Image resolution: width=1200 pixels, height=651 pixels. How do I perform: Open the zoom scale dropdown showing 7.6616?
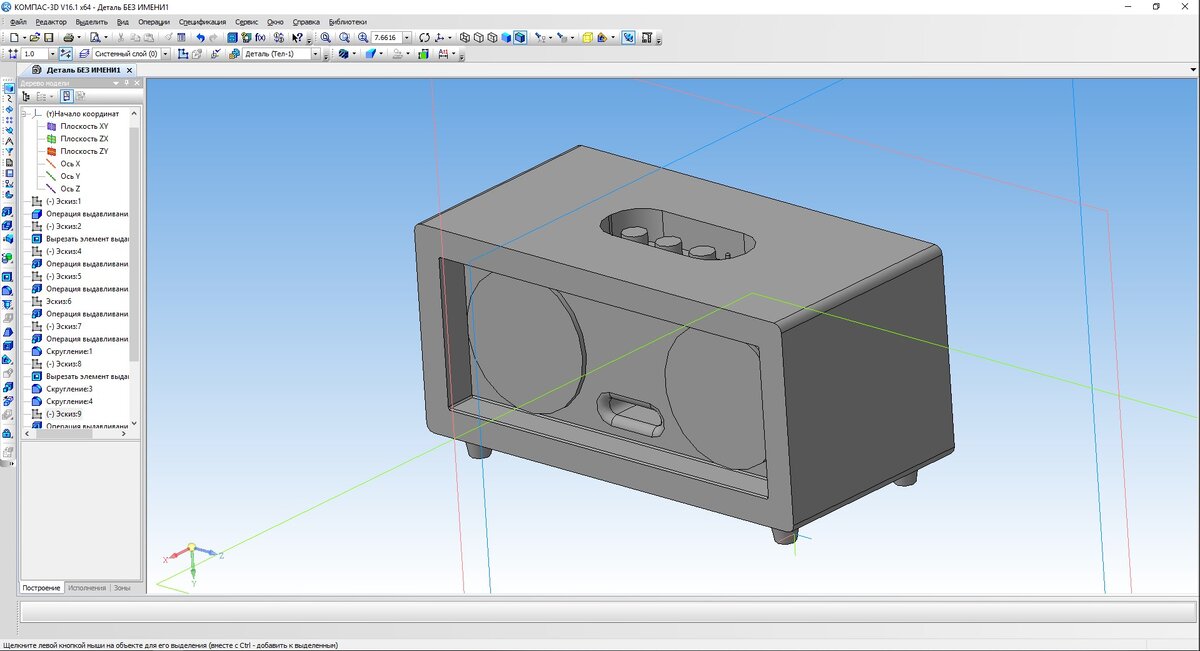click(407, 37)
